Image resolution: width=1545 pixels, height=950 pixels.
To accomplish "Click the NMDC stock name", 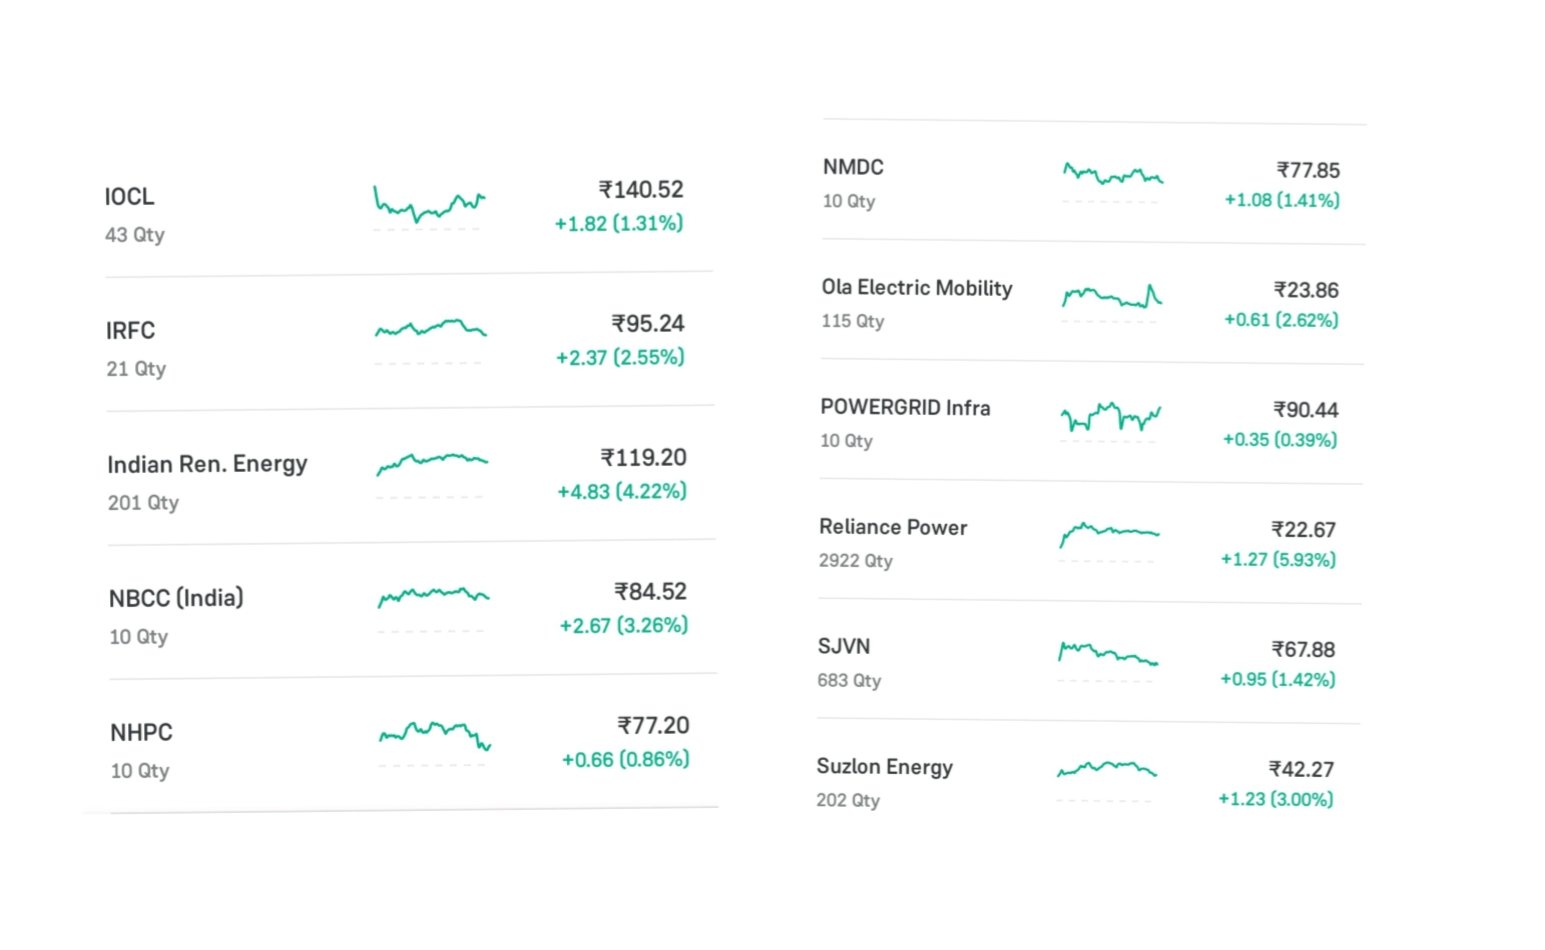I will (x=853, y=167).
